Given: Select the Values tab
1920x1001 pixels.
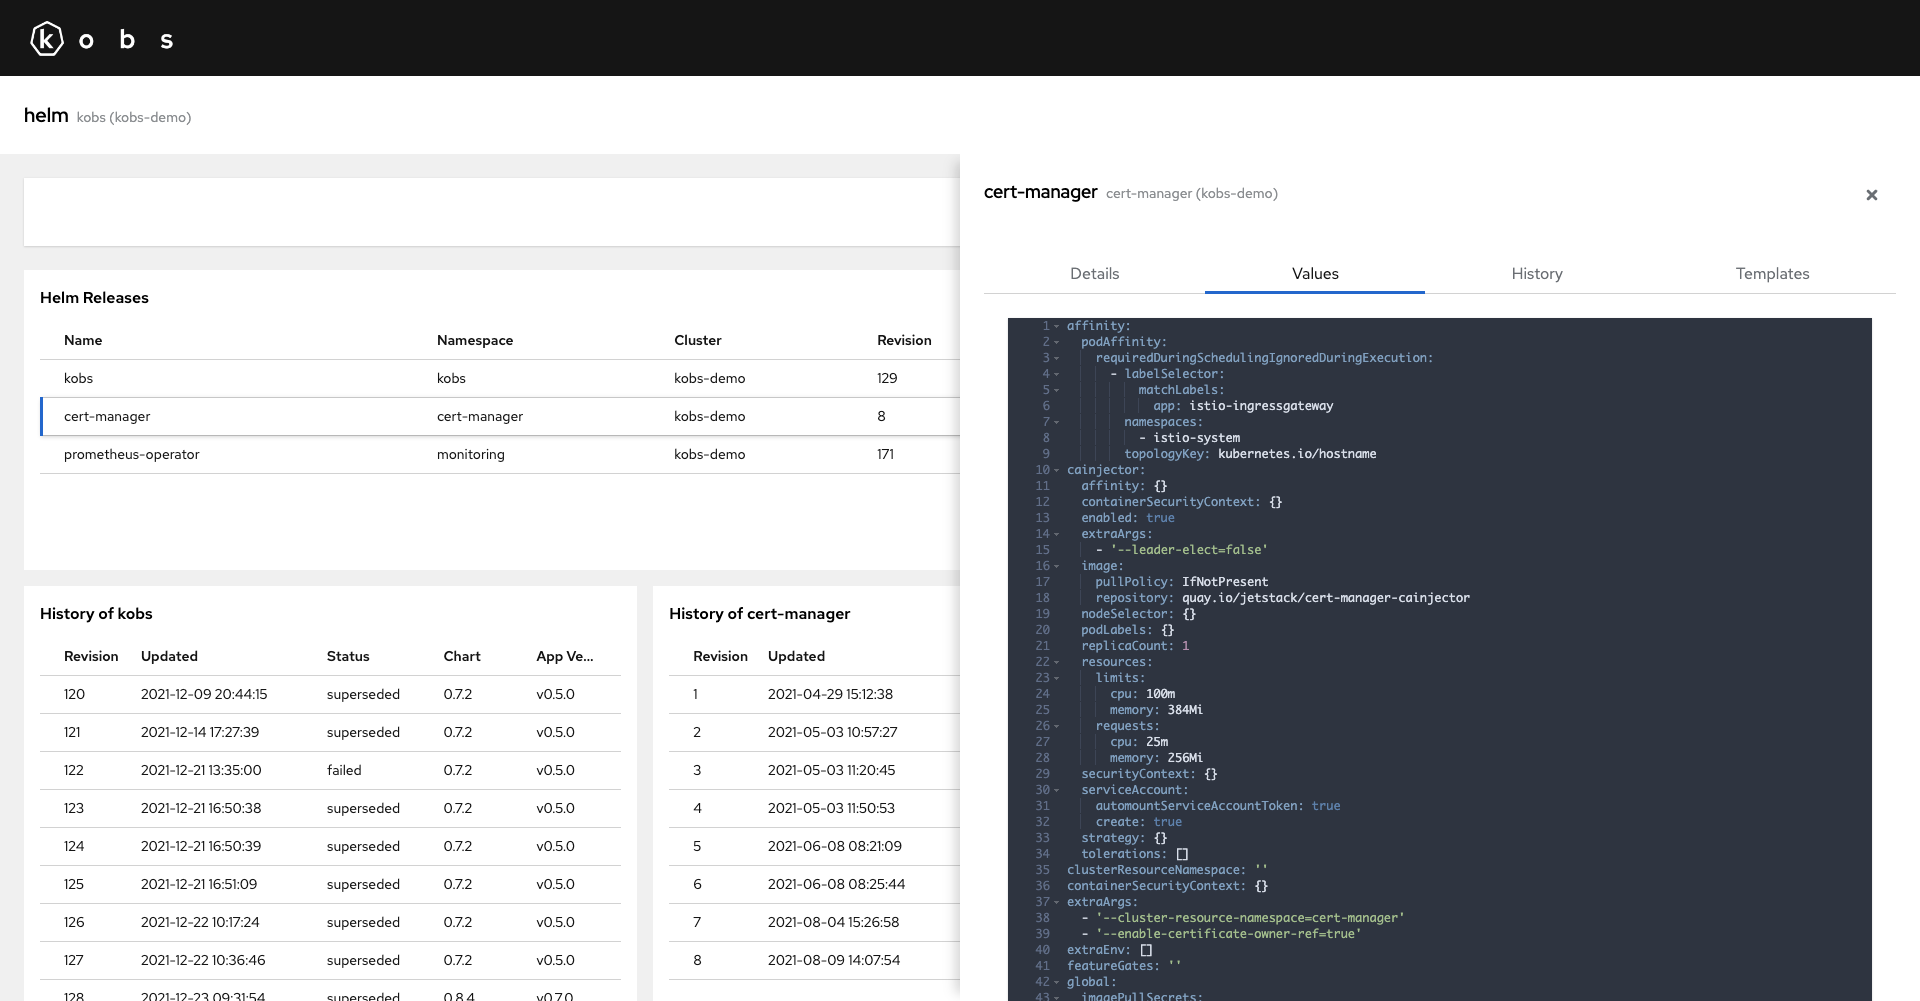Looking at the screenshot, I should (1315, 274).
